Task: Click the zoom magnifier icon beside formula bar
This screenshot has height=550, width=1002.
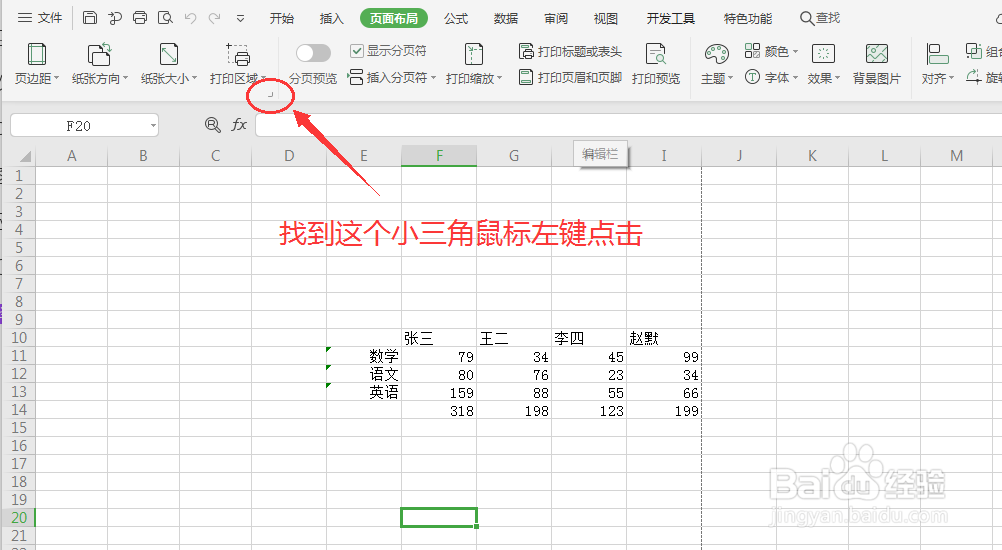Action: [212, 125]
